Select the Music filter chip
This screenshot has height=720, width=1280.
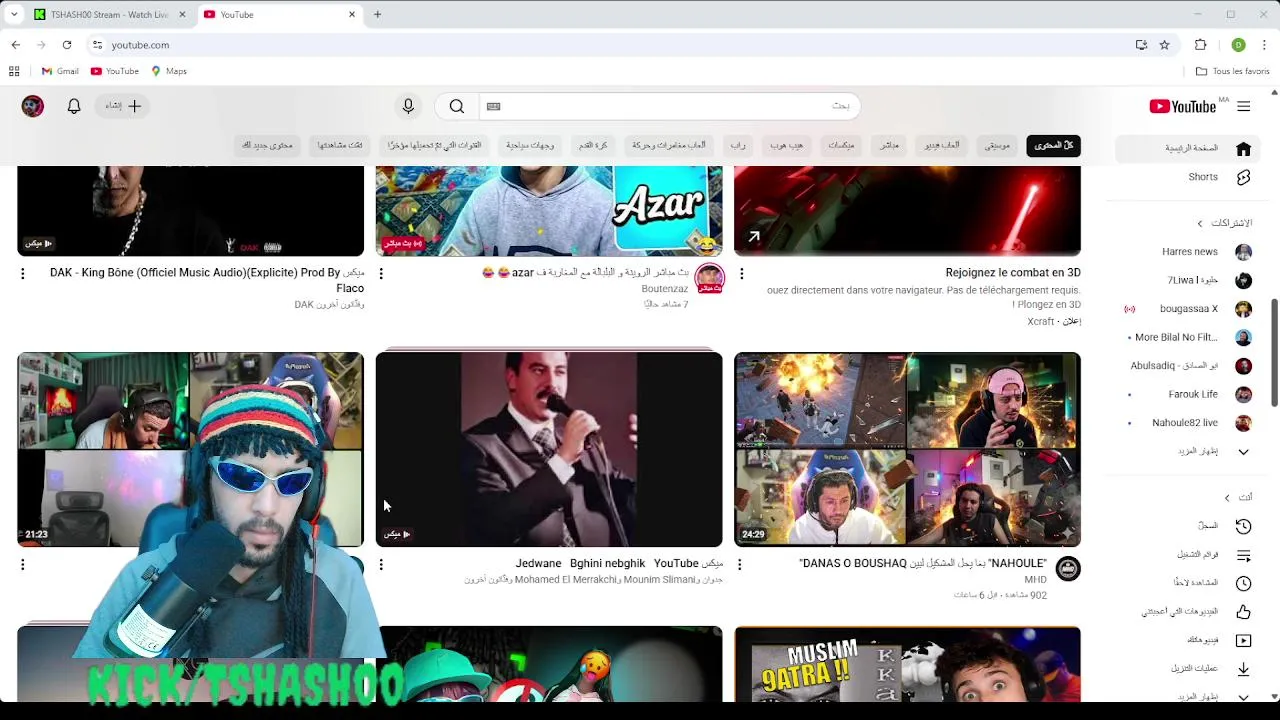click(997, 145)
